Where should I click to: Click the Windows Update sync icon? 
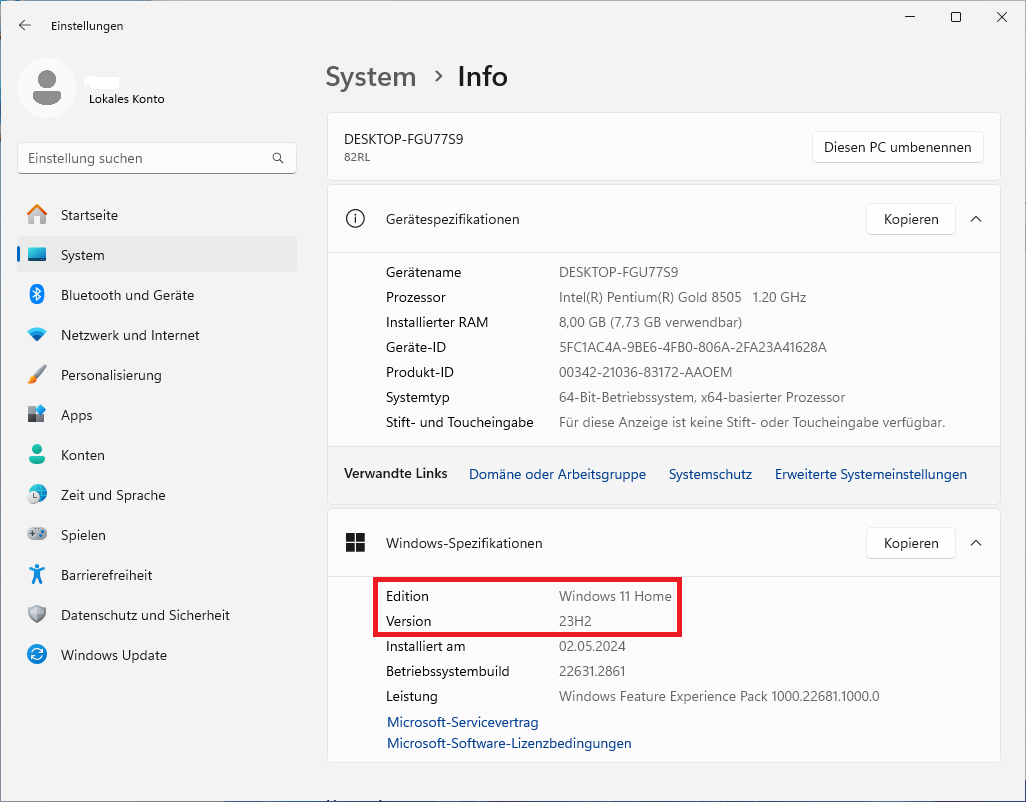pos(37,655)
